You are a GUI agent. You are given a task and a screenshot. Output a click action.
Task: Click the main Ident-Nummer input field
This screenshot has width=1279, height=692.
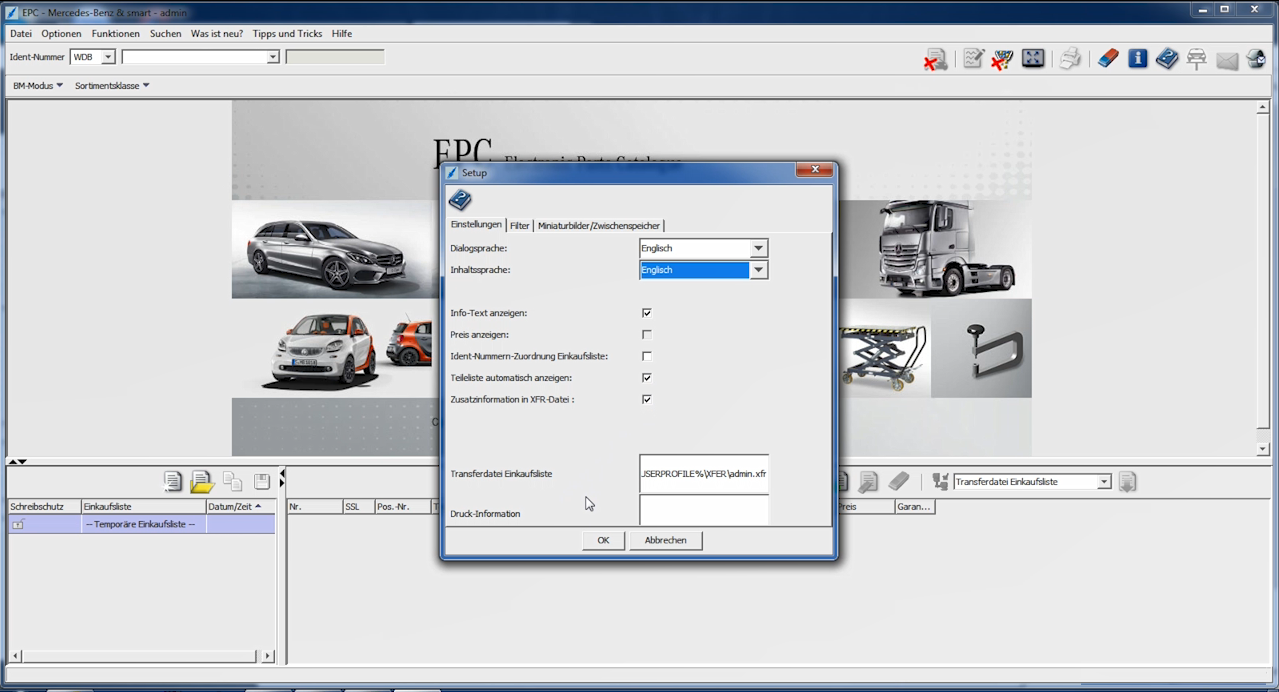200,57
